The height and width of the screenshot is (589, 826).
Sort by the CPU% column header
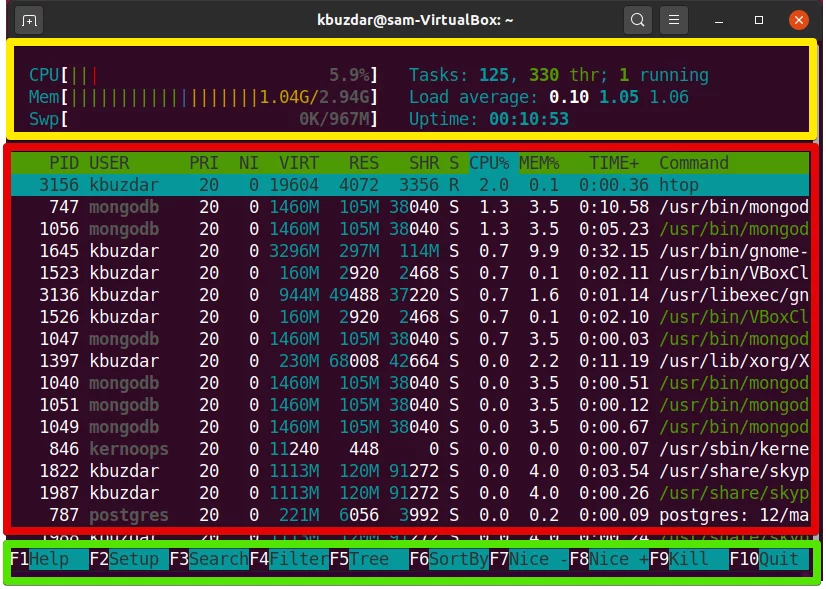[489, 163]
